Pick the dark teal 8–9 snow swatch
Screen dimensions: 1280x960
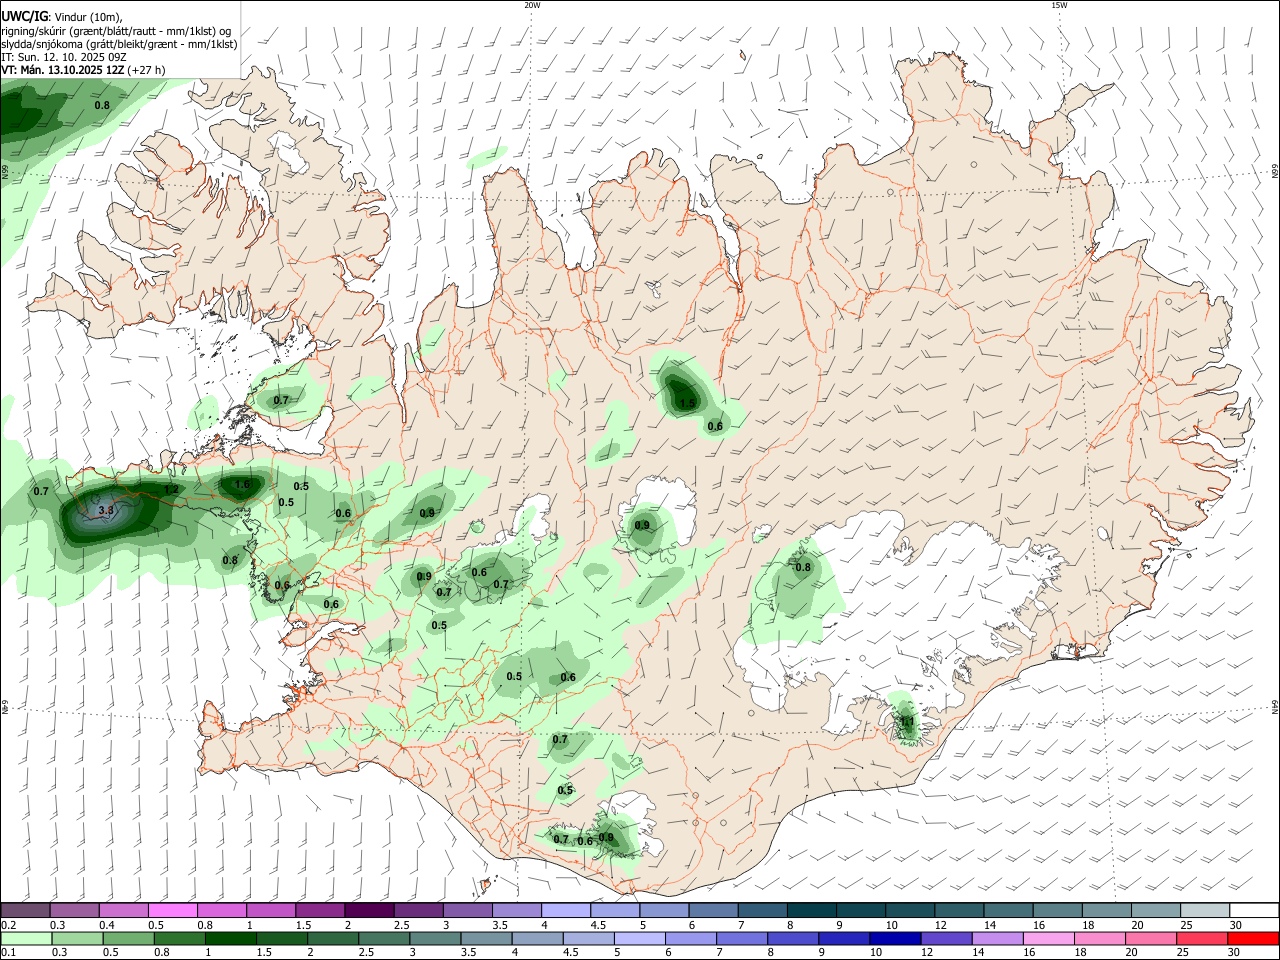point(810,911)
